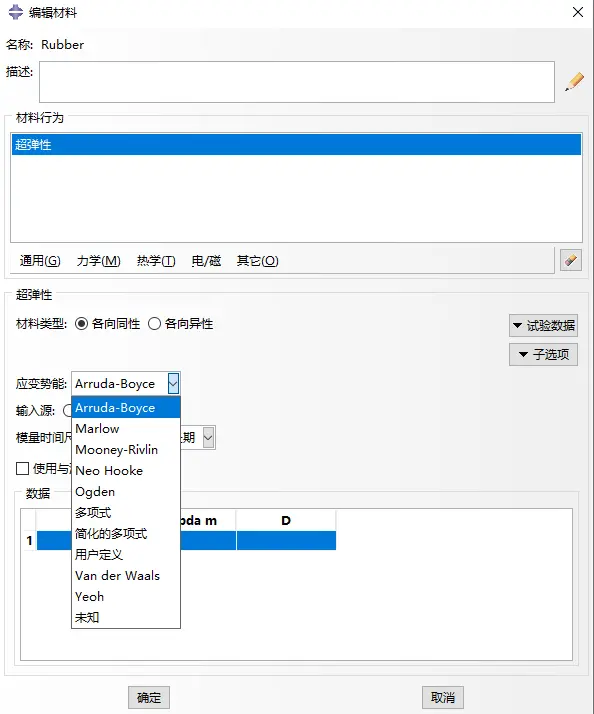Click into the 描述 text field

(x=297, y=82)
